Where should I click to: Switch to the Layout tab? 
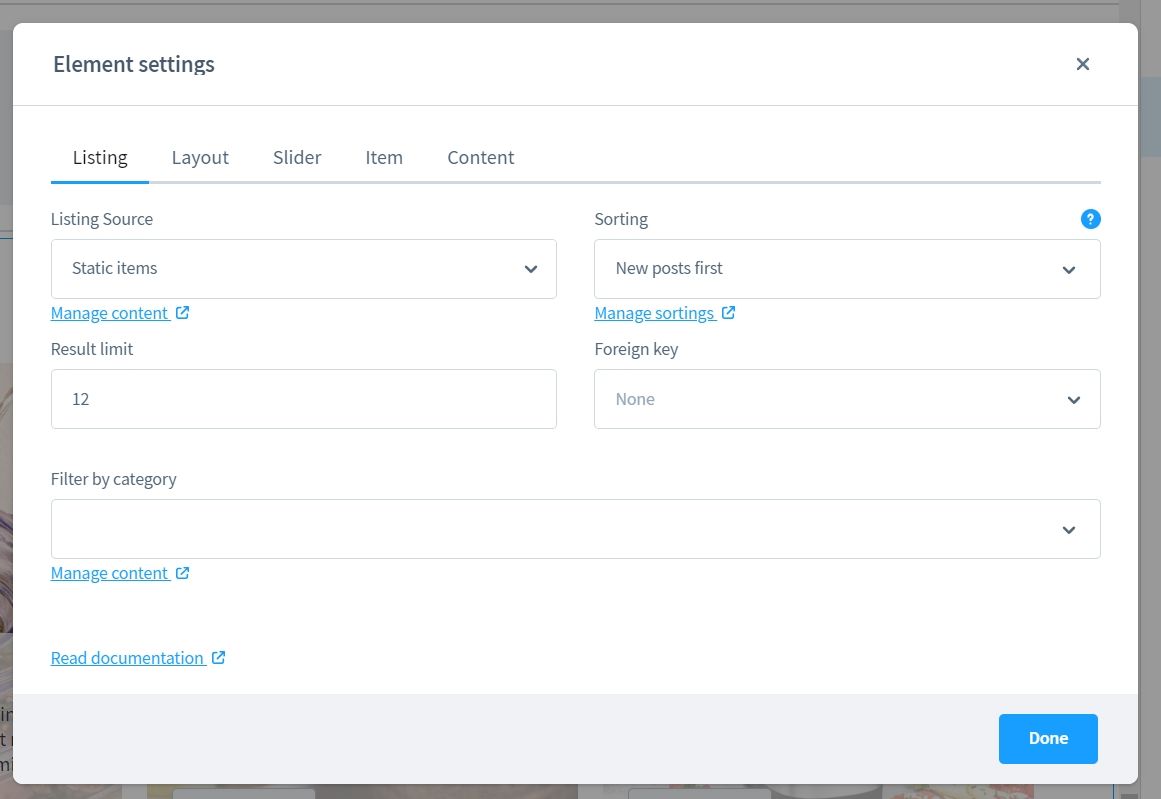coord(200,158)
